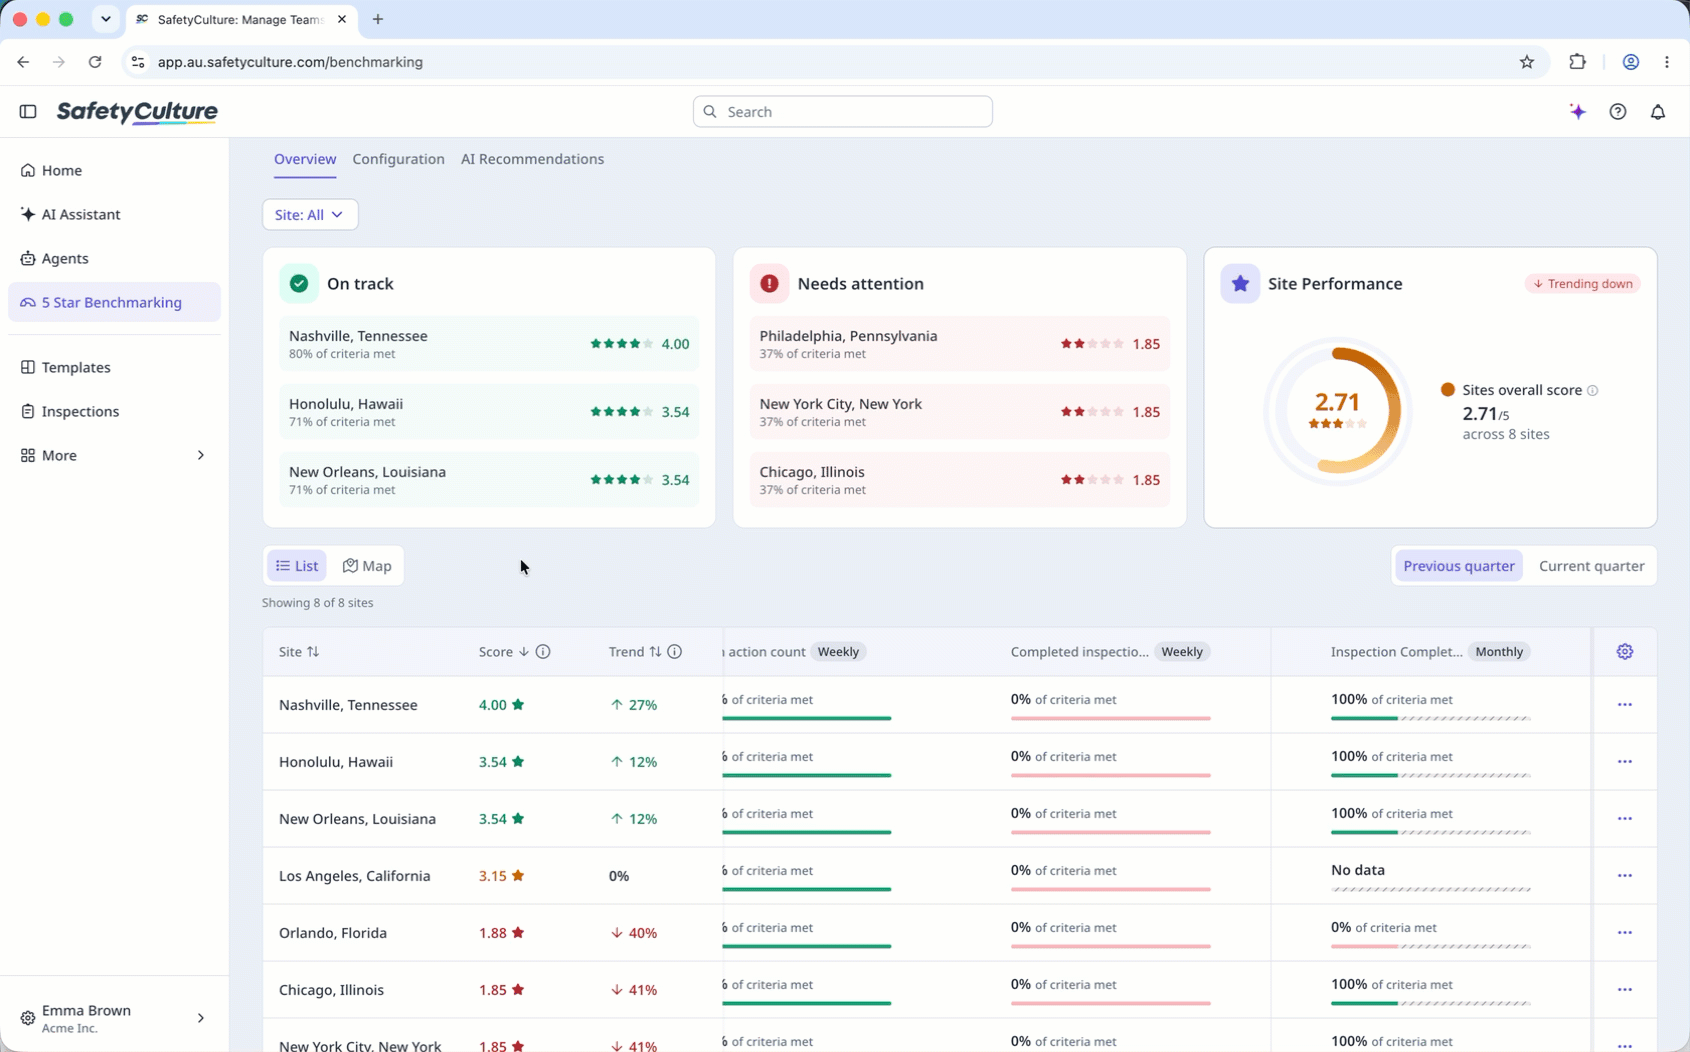Open the Configuration tab
The height and width of the screenshot is (1052, 1690).
click(398, 159)
